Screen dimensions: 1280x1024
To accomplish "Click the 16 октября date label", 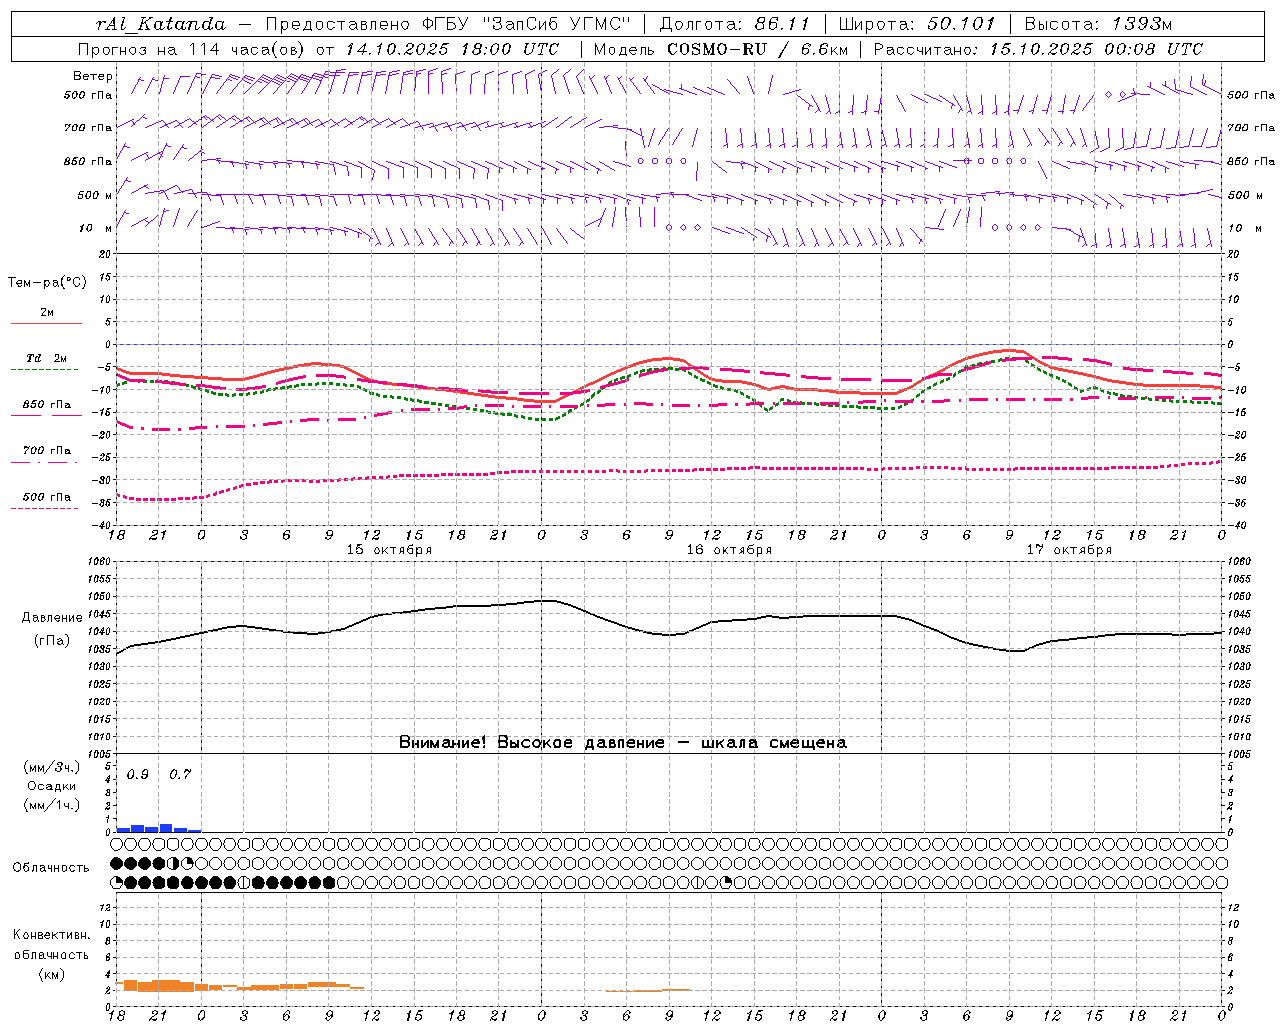I will (729, 550).
